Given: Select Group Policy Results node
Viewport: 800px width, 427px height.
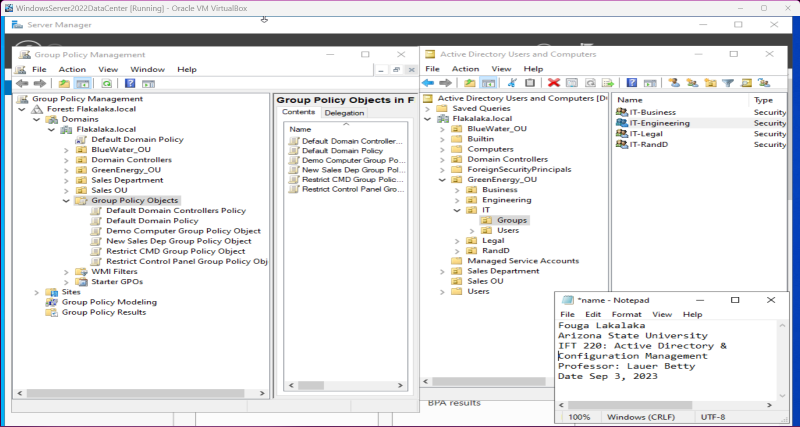Looking at the screenshot, I should (104, 312).
